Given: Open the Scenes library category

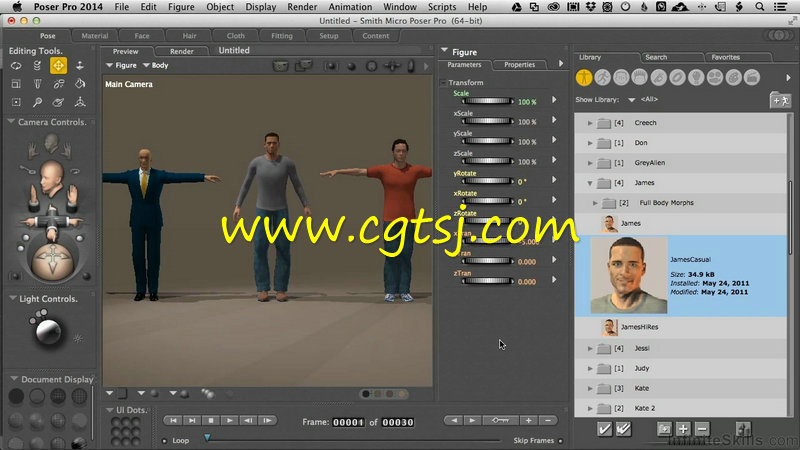Looking at the screenshot, I should pyautogui.click(x=752, y=78).
